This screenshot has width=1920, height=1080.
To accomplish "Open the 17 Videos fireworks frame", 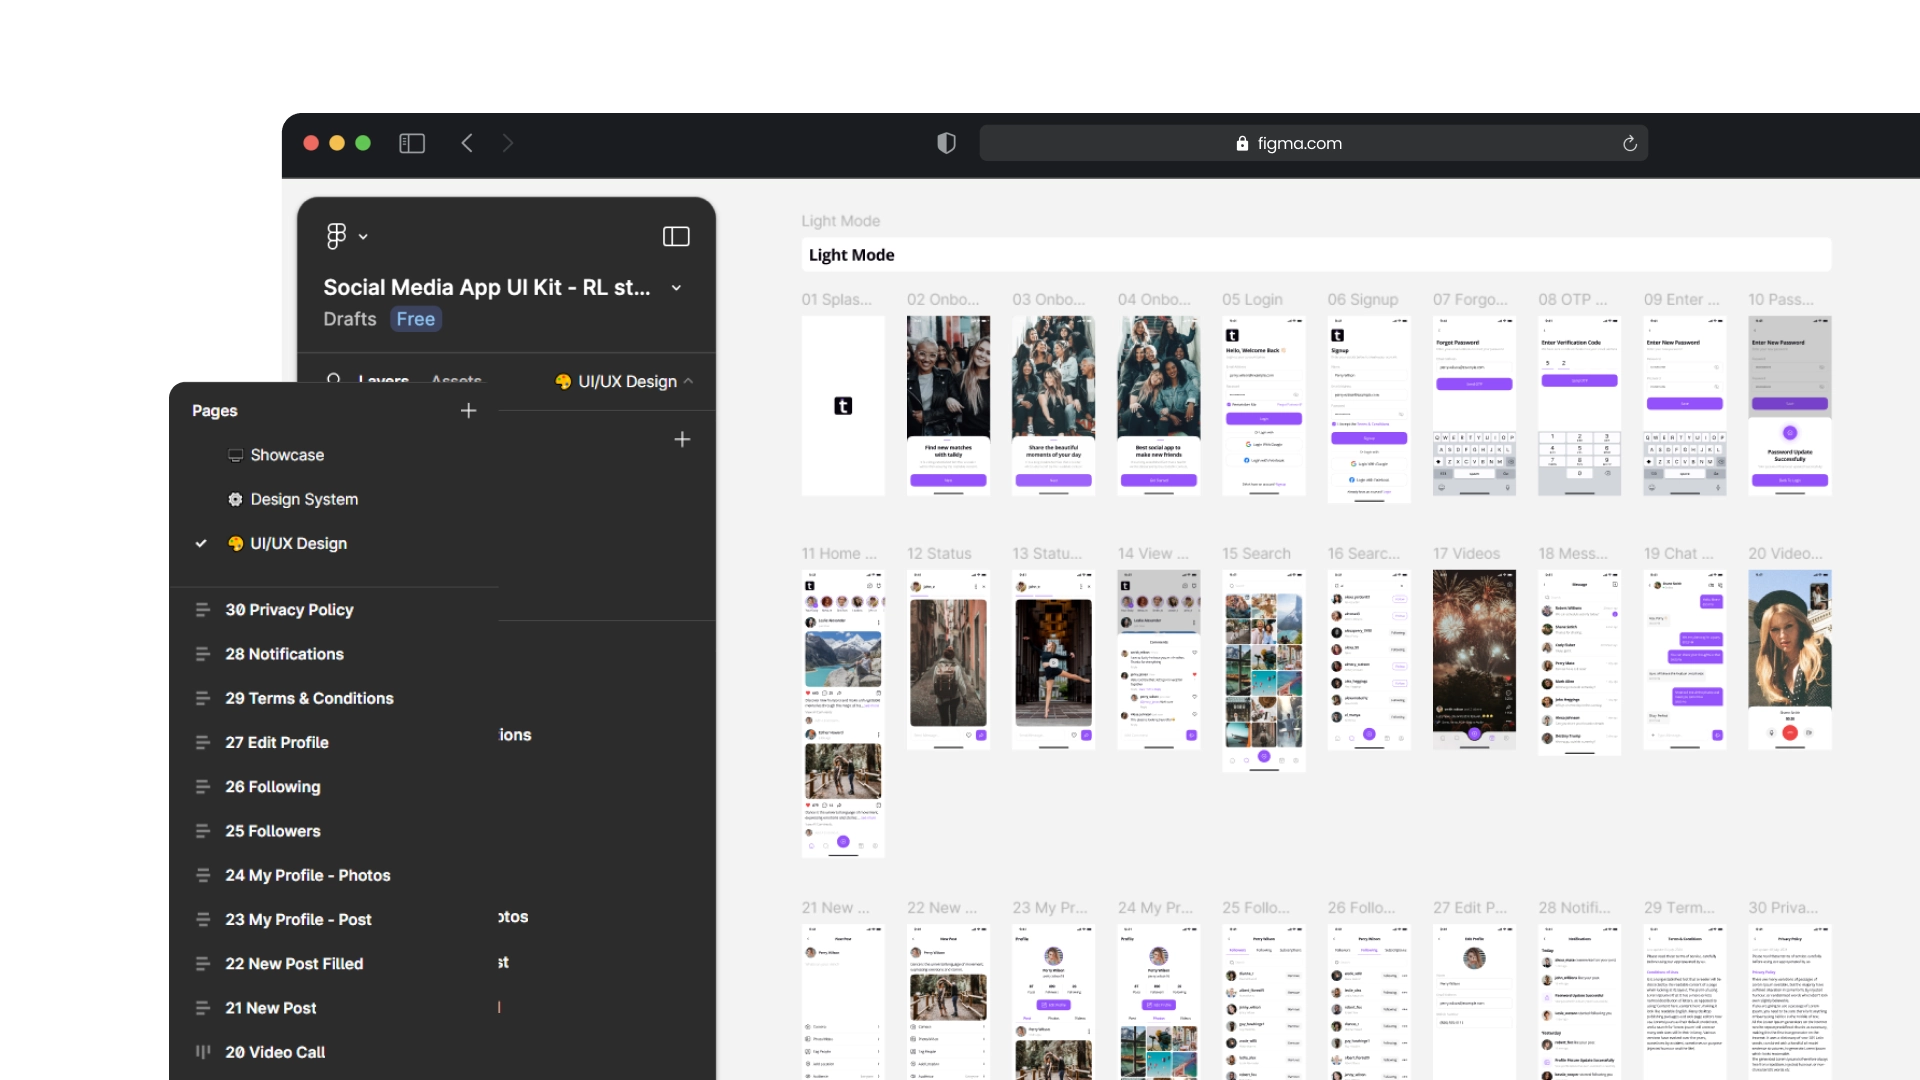I will point(1474,660).
